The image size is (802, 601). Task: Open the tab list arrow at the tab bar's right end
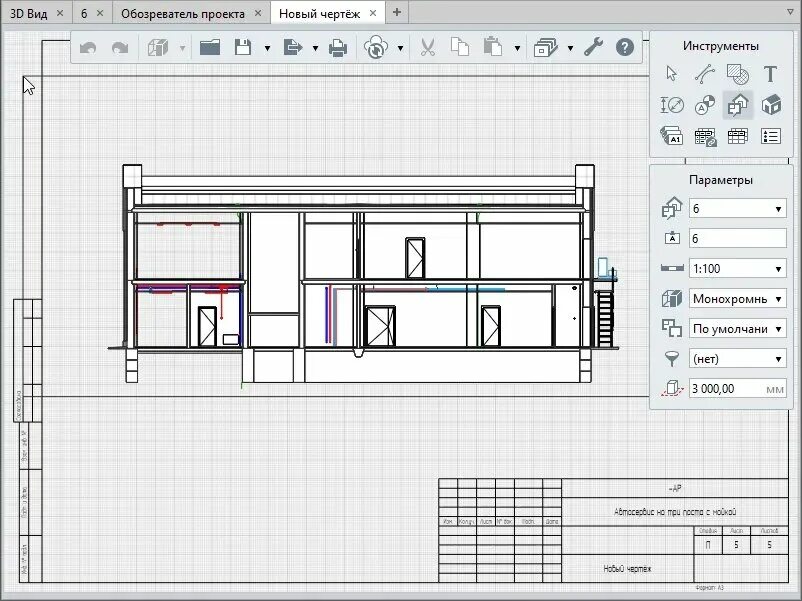tap(791, 12)
